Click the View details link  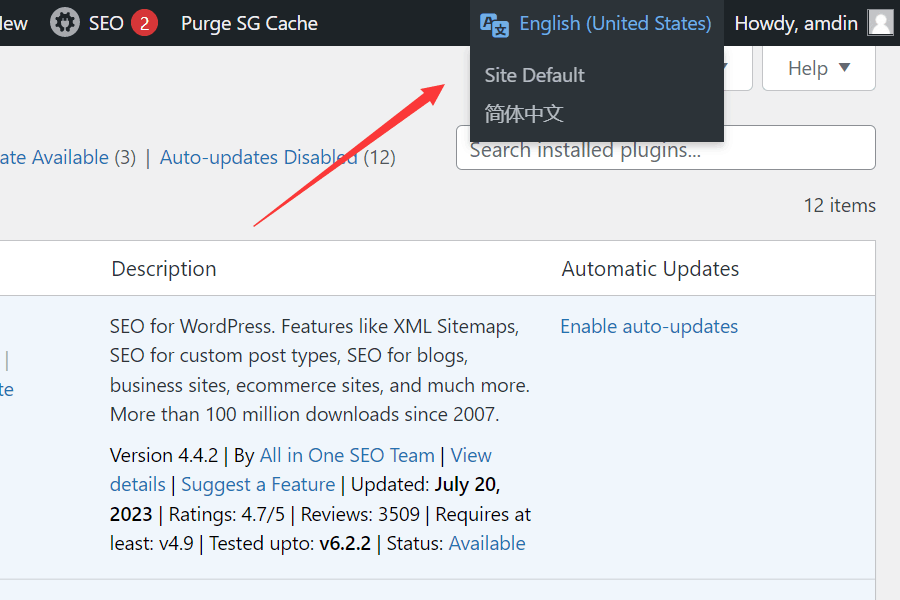[471, 455]
